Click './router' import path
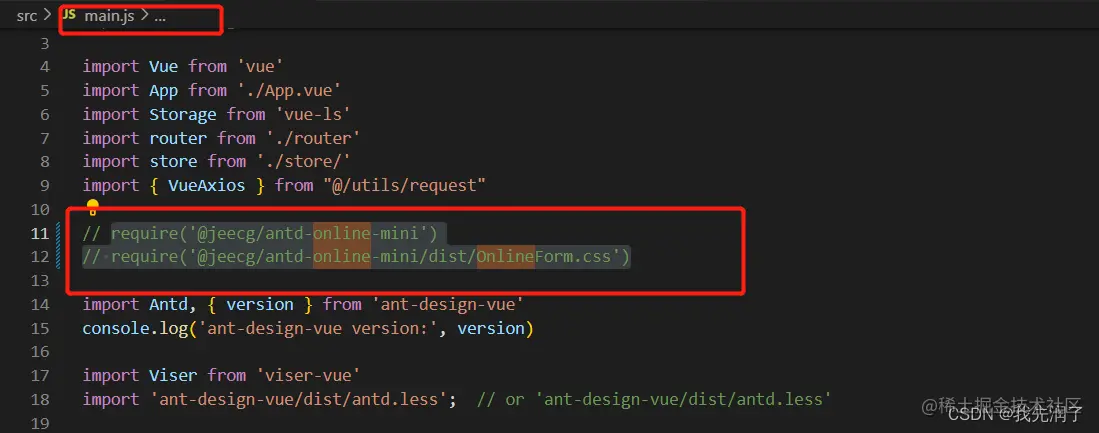Screen dimensions: 1099x433 click(x=313, y=138)
